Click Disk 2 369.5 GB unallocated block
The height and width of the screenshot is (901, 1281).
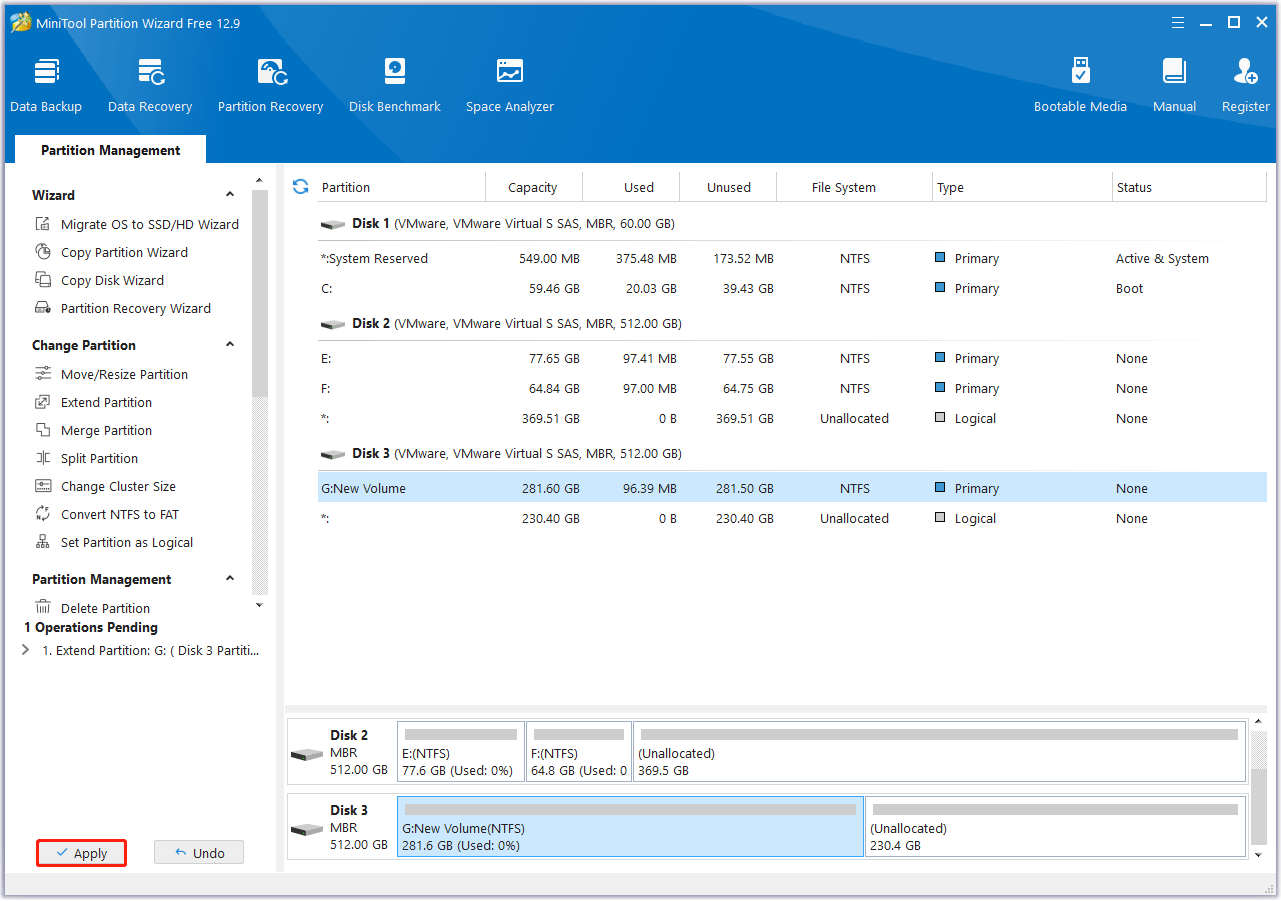tap(940, 751)
